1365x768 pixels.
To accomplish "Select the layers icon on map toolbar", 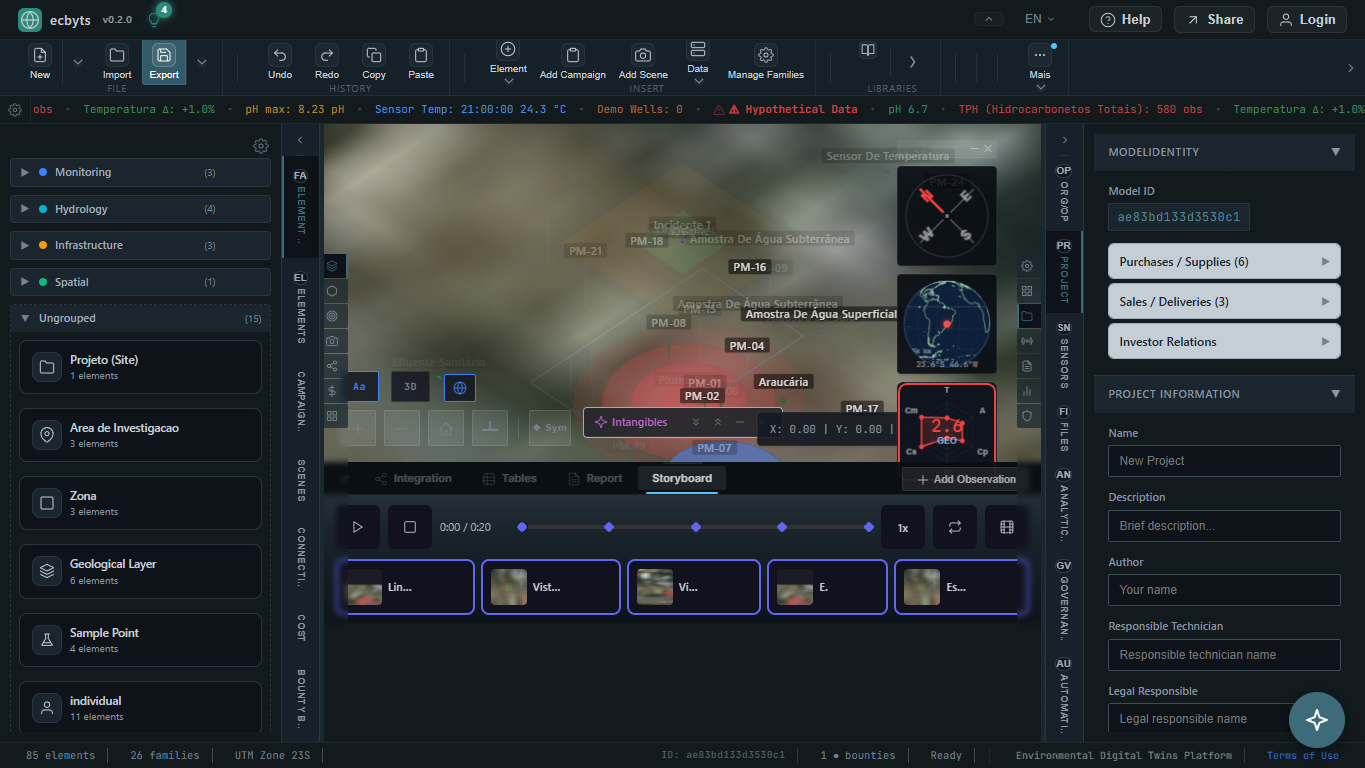I will click(x=332, y=266).
